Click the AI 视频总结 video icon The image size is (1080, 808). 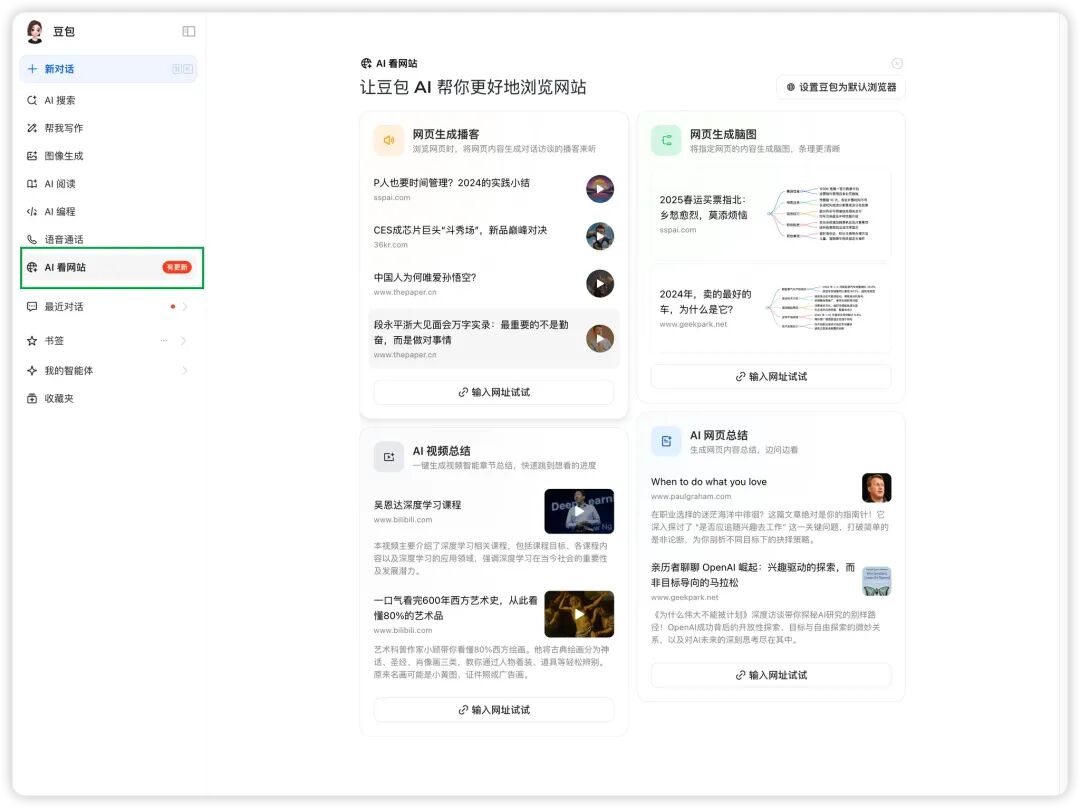[388, 457]
